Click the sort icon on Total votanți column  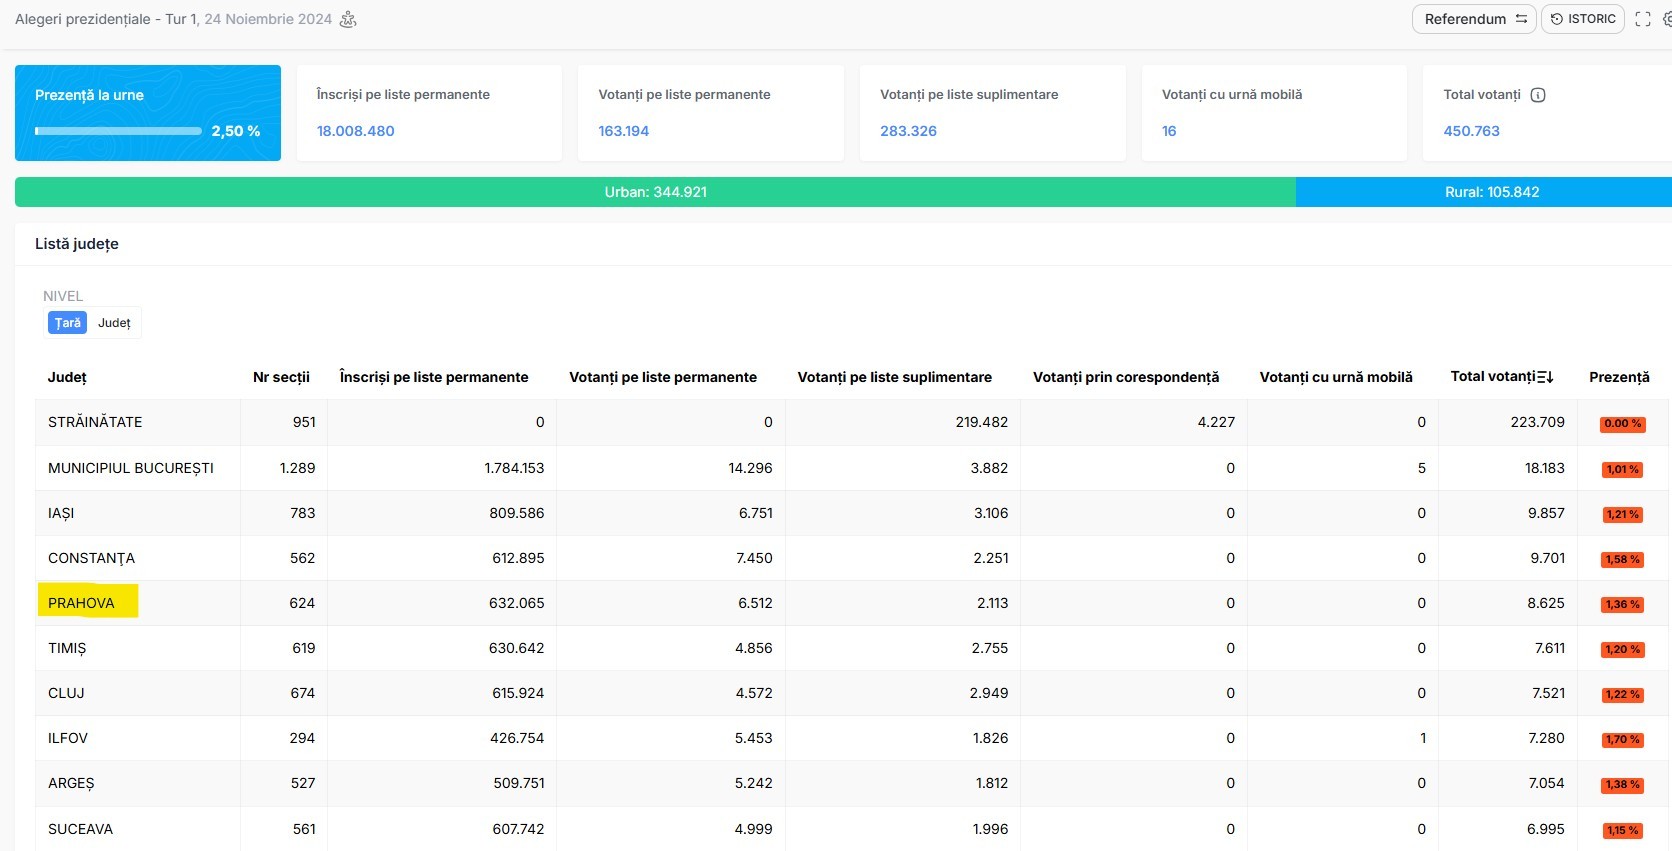[1545, 377]
